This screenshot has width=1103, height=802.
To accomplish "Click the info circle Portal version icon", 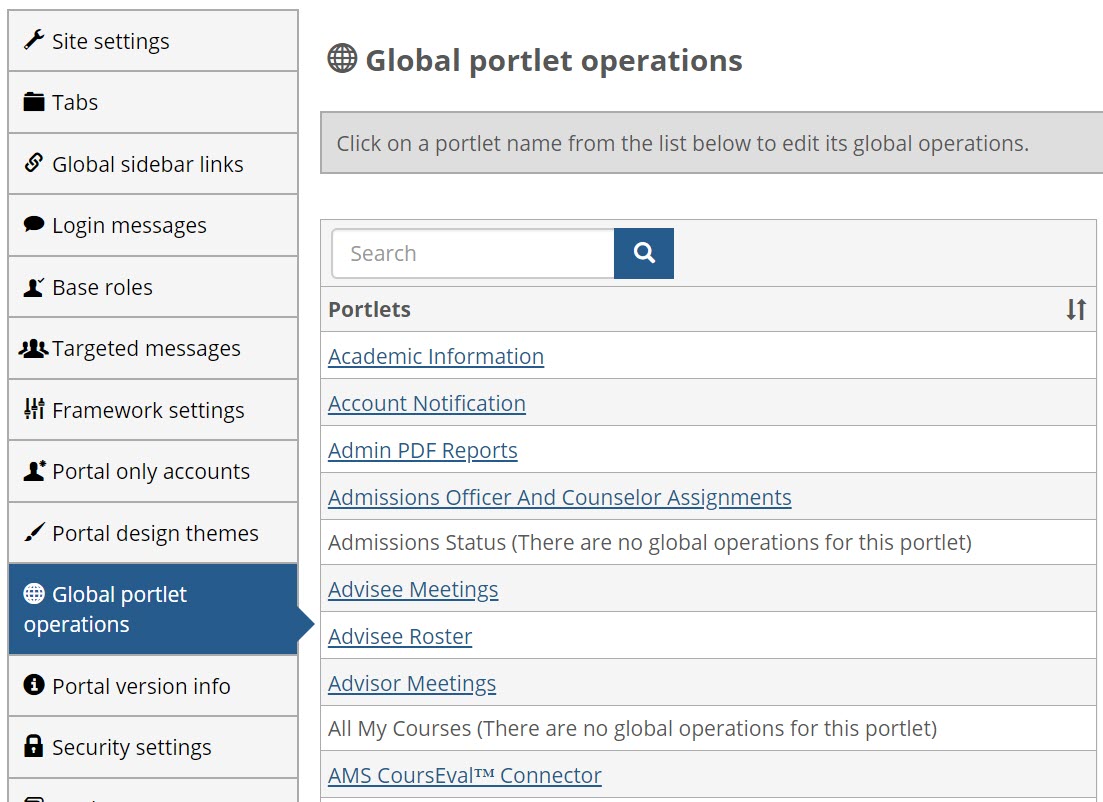I will 34,685.
